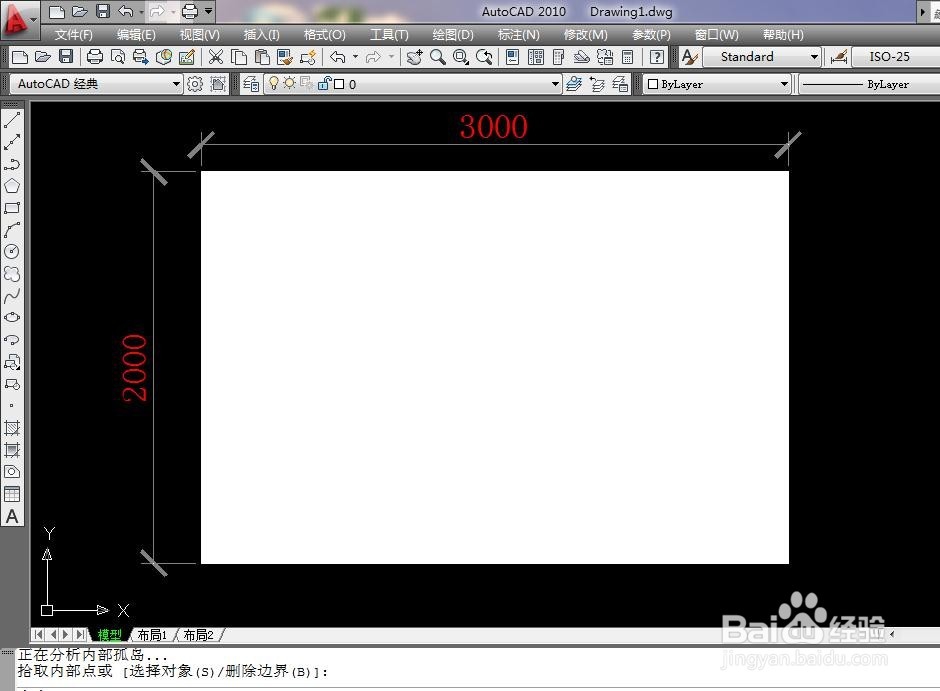Screen dimensions: 940x691
Task: Click the red 3000 dimension text
Action: [493, 126]
